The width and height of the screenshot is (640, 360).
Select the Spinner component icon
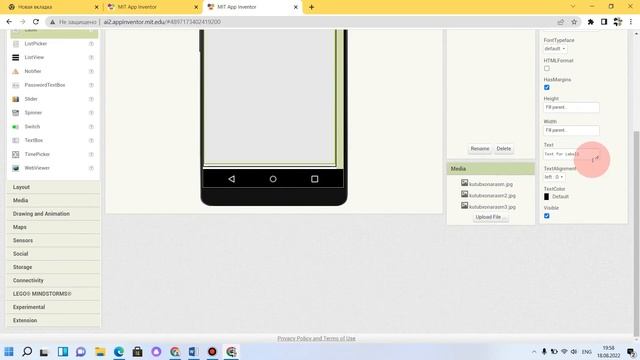click(x=16, y=113)
